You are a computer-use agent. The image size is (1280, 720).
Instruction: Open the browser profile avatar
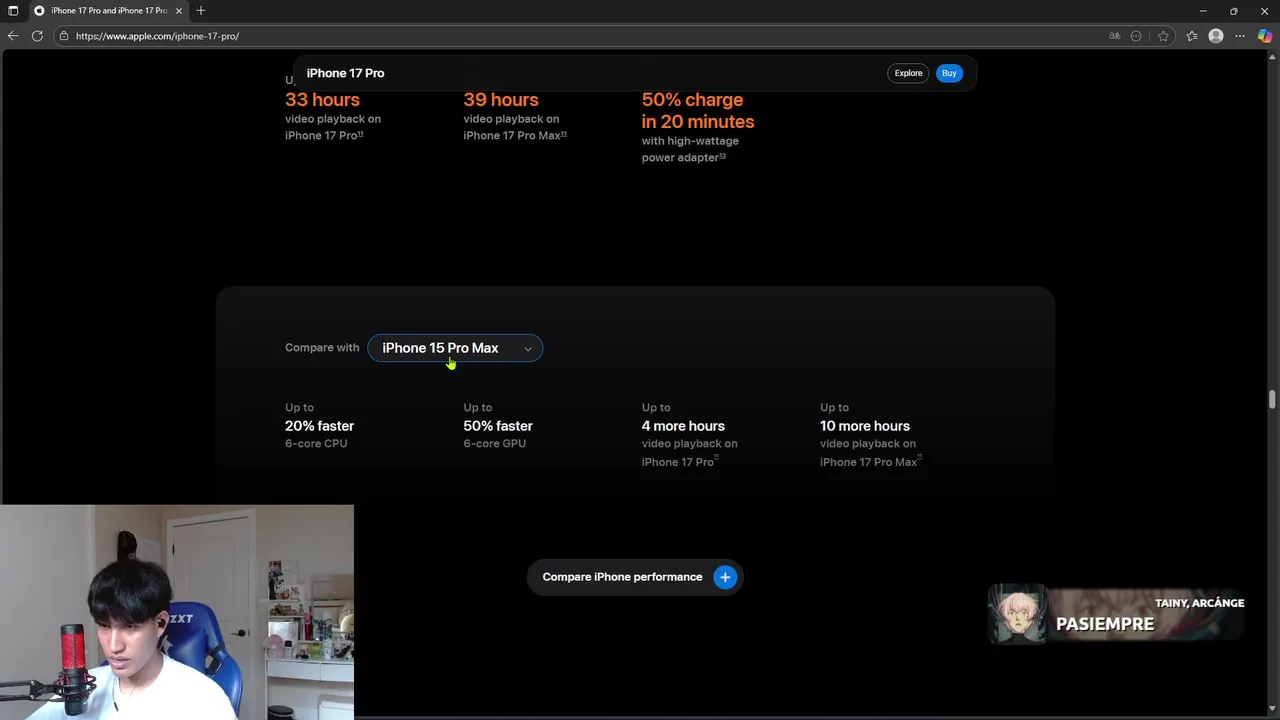1216,36
